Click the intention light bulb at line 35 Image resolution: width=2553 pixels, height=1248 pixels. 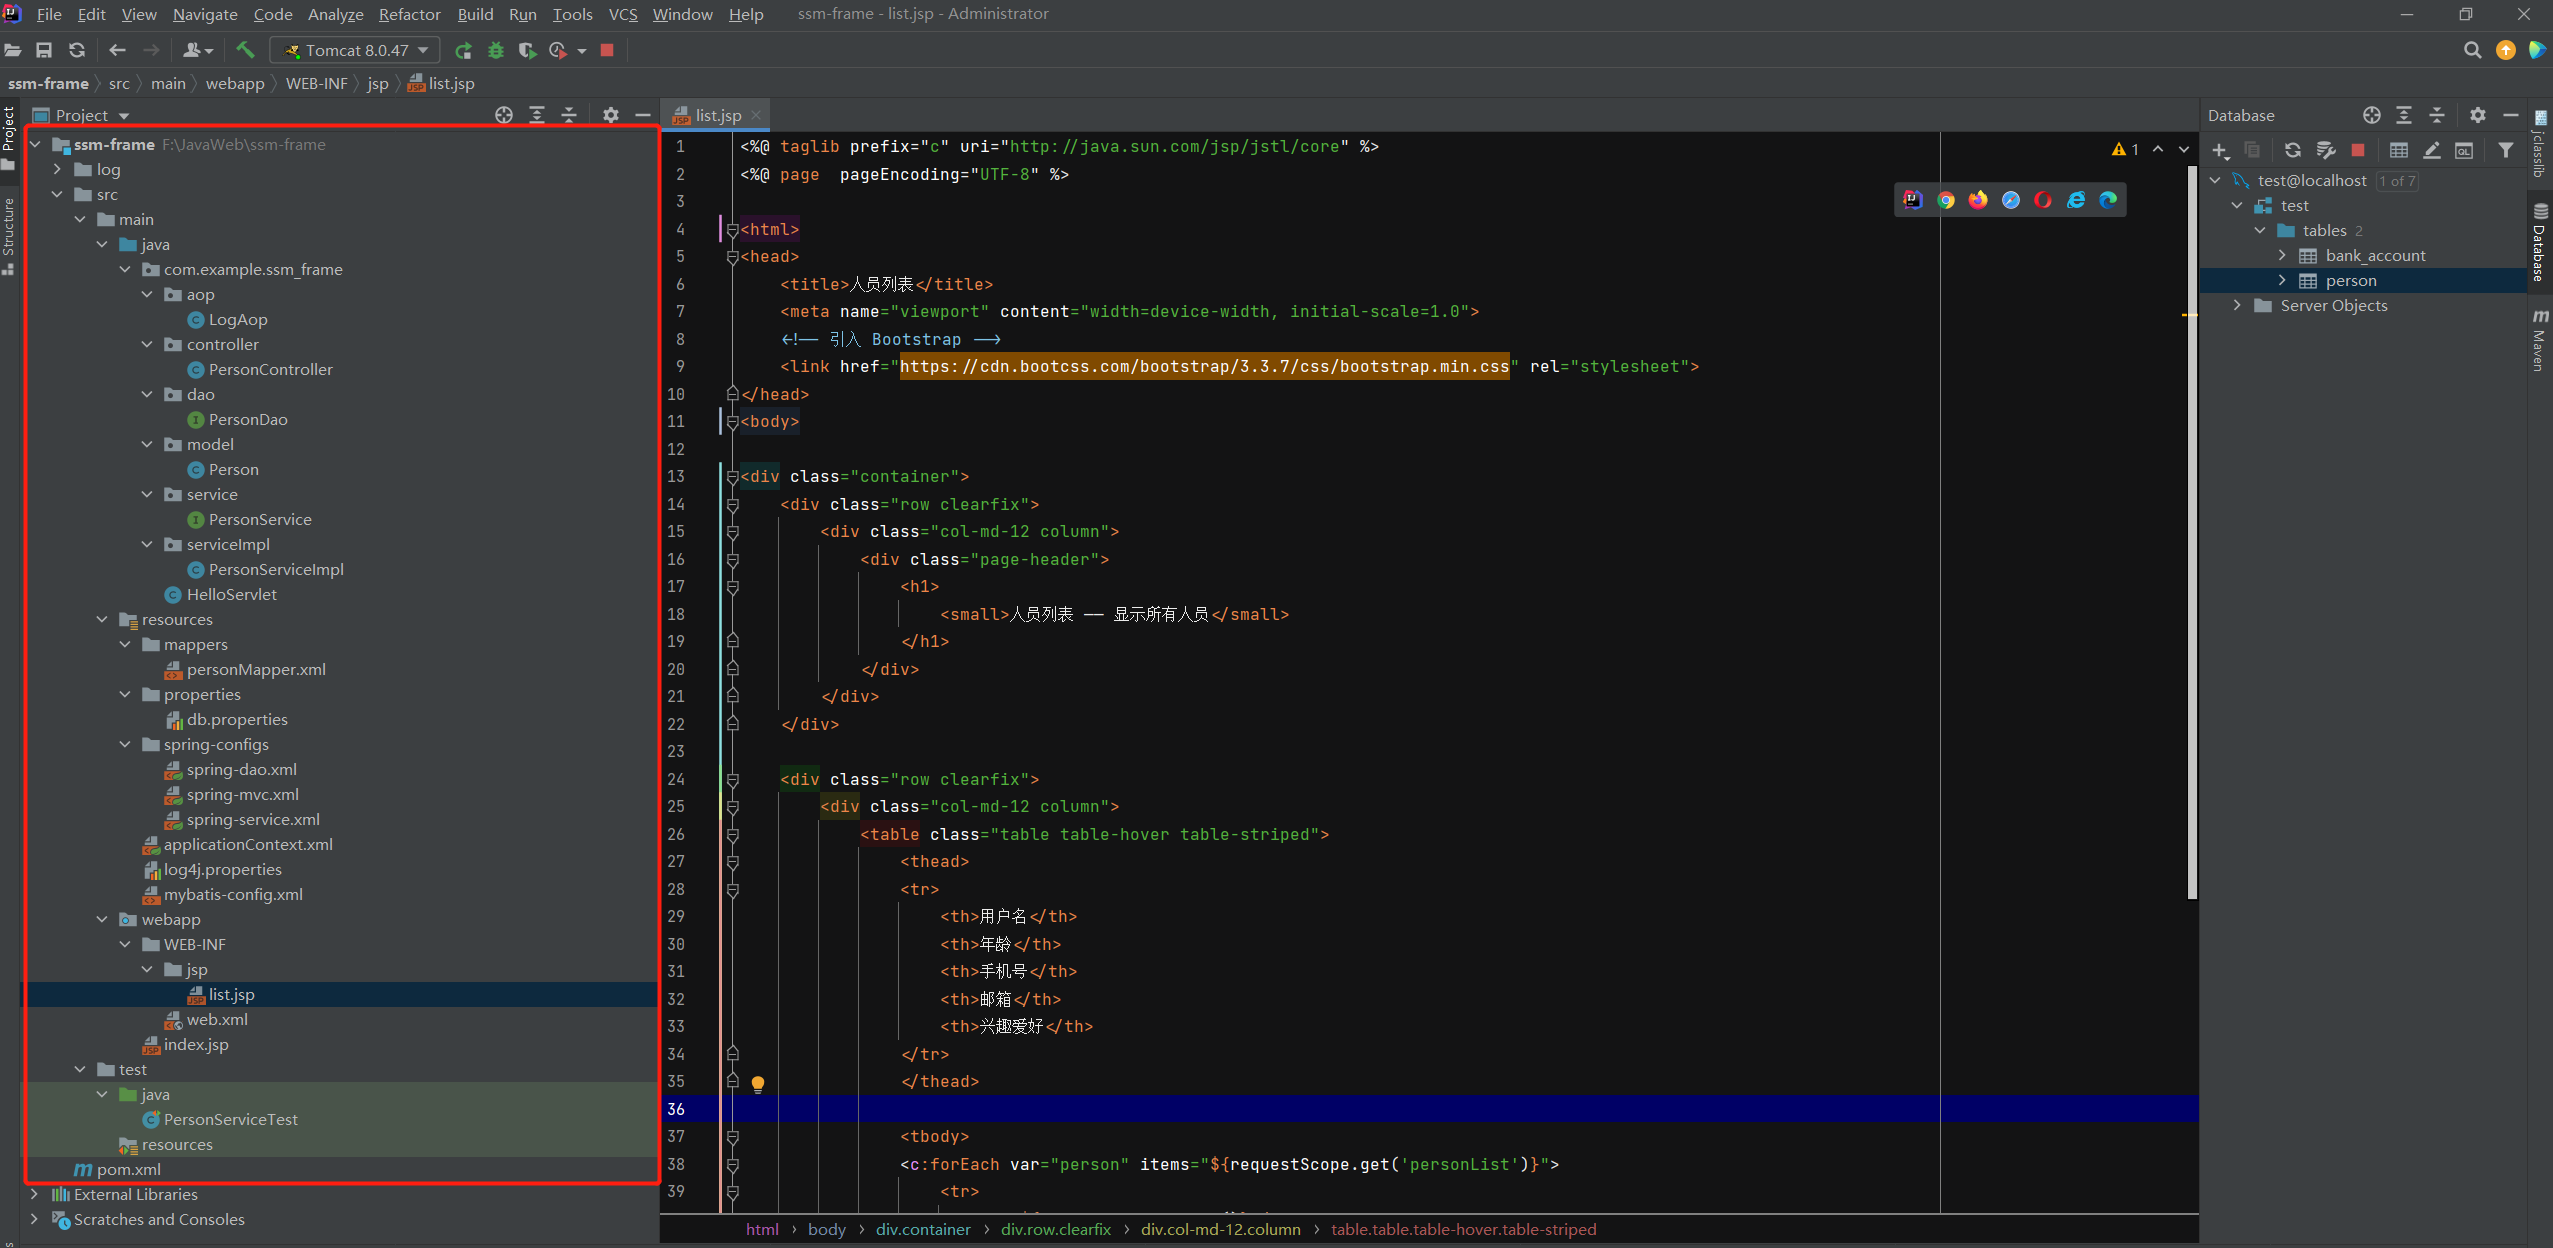pos(758,1084)
